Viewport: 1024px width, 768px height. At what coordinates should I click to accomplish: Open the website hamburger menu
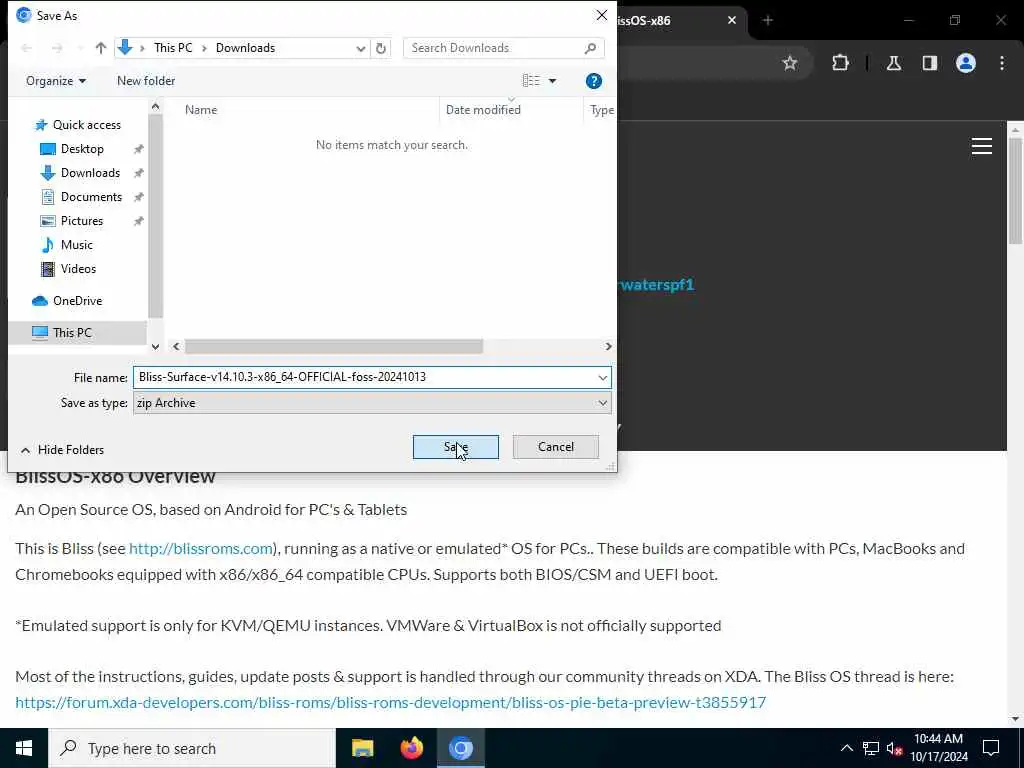pos(982,146)
